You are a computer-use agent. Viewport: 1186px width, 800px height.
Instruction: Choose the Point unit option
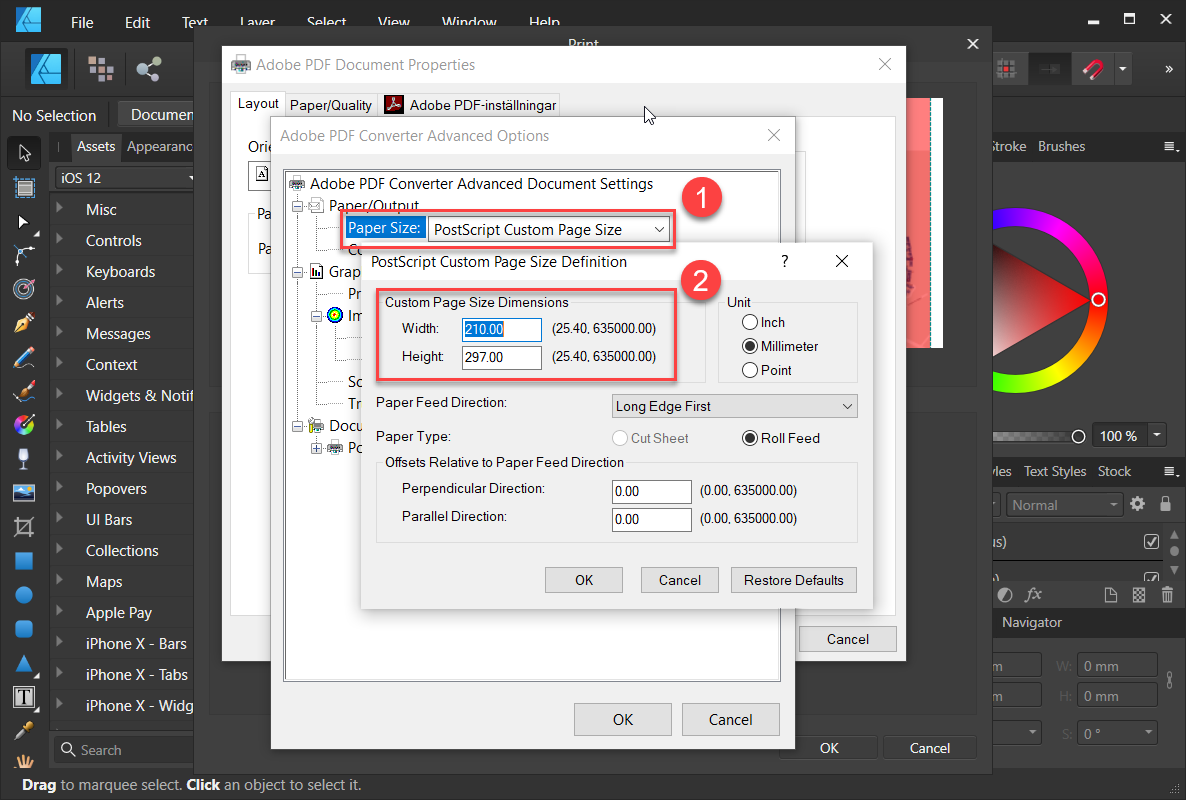[750, 370]
